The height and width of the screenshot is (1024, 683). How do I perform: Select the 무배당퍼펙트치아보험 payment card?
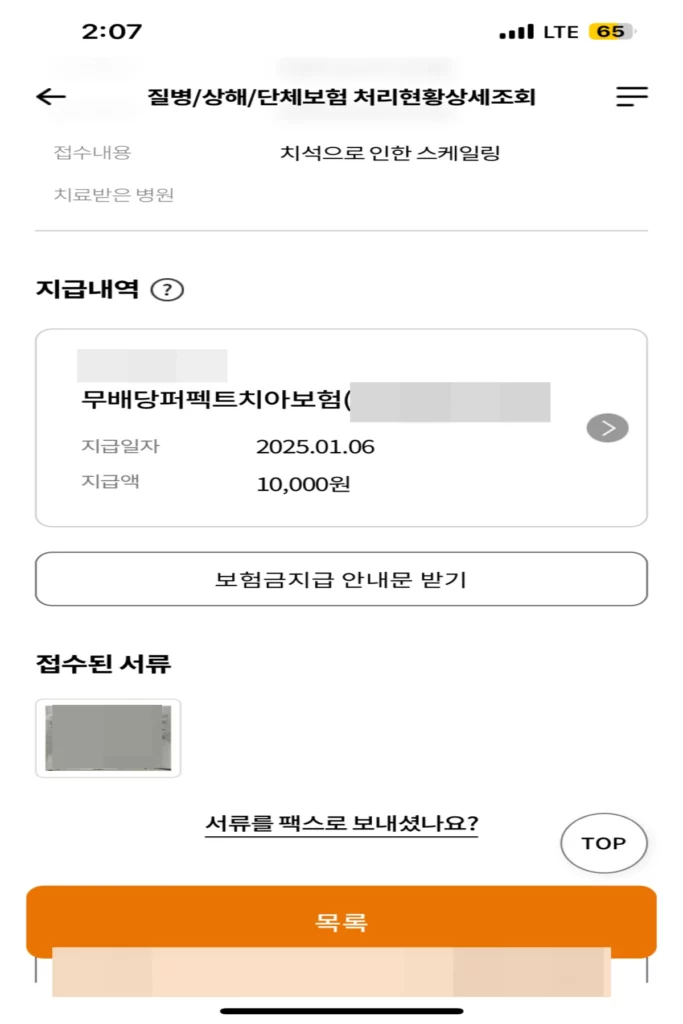[300, 427]
